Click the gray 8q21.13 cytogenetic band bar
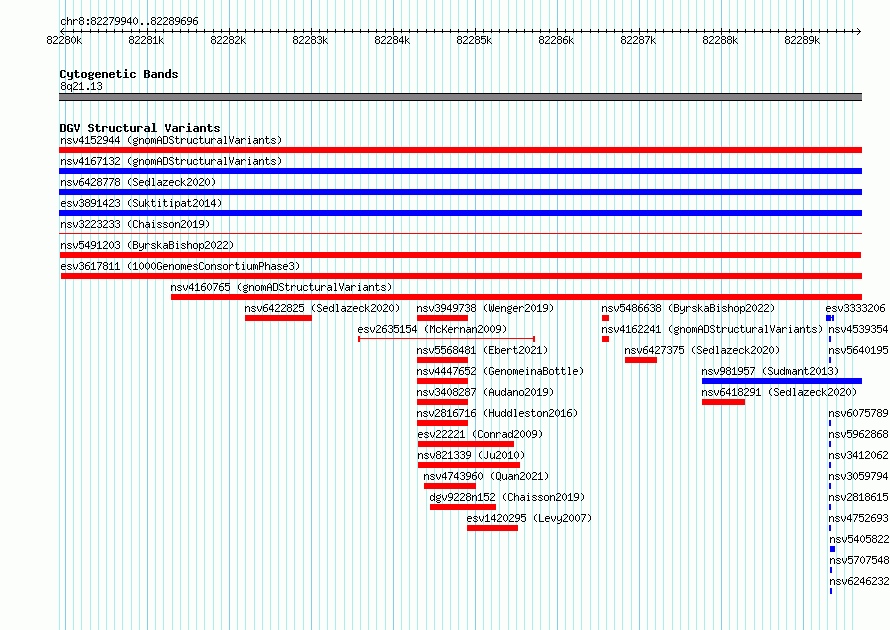Image resolution: width=890 pixels, height=630 pixels. 460,97
